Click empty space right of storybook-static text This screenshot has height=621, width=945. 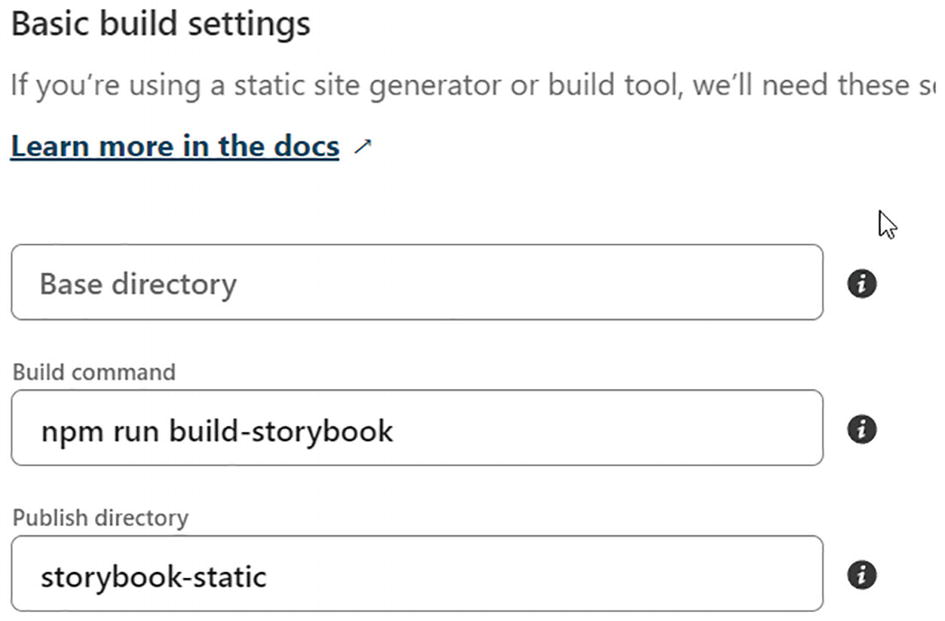tap(550, 575)
